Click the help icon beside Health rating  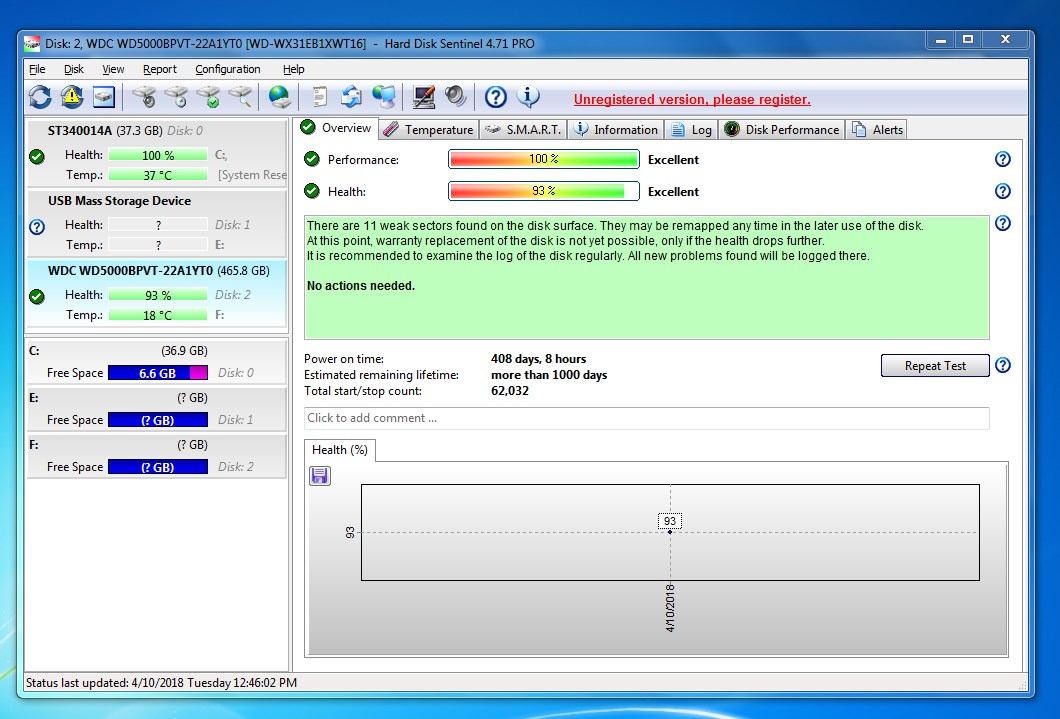tap(1003, 191)
